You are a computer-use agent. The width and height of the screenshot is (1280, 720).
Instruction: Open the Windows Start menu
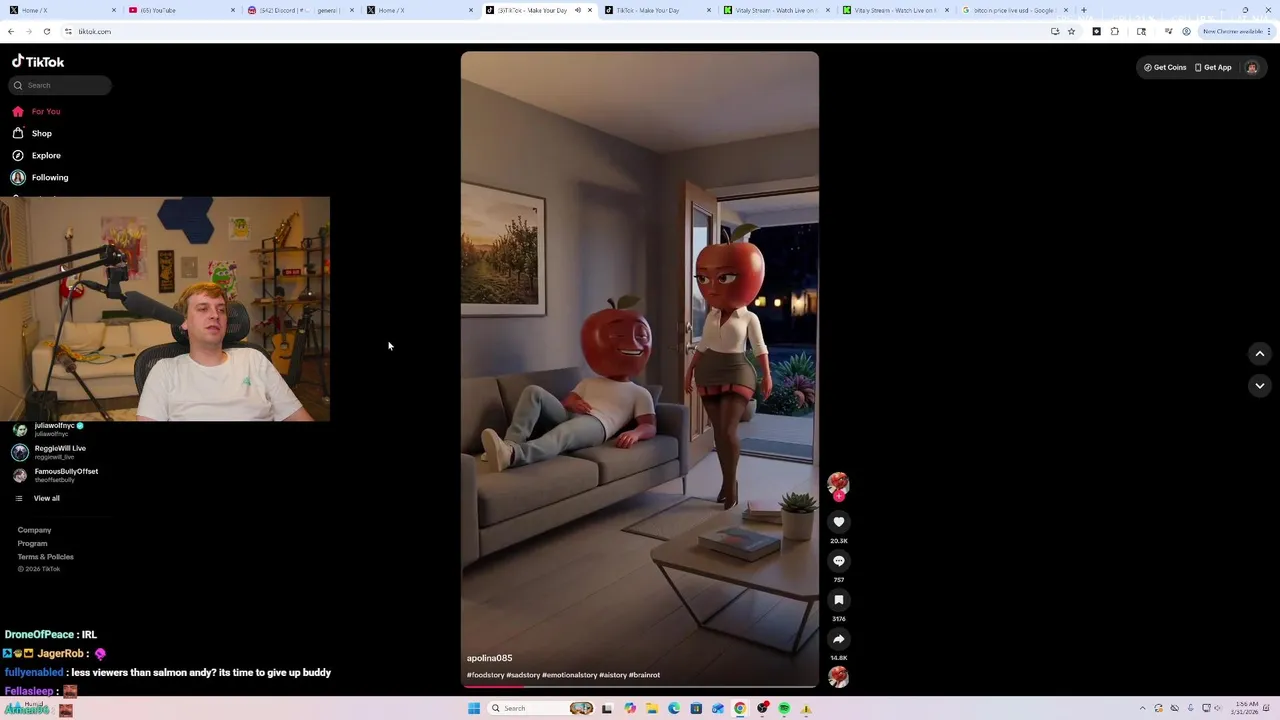pyautogui.click(x=474, y=708)
